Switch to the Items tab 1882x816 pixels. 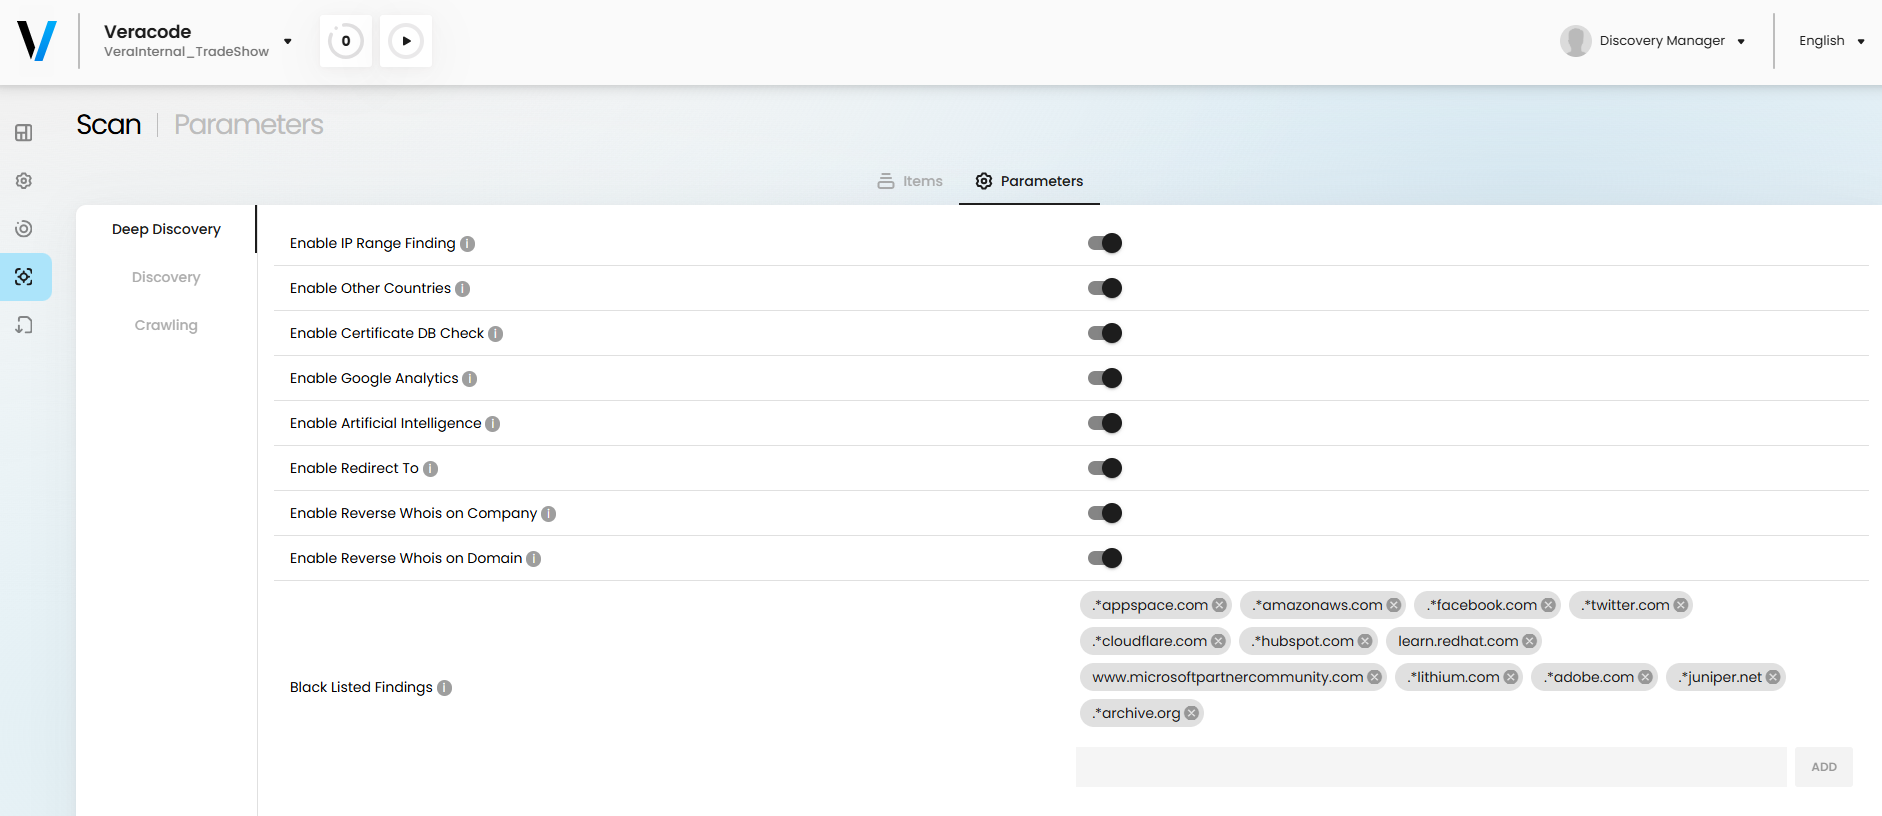[x=910, y=181]
